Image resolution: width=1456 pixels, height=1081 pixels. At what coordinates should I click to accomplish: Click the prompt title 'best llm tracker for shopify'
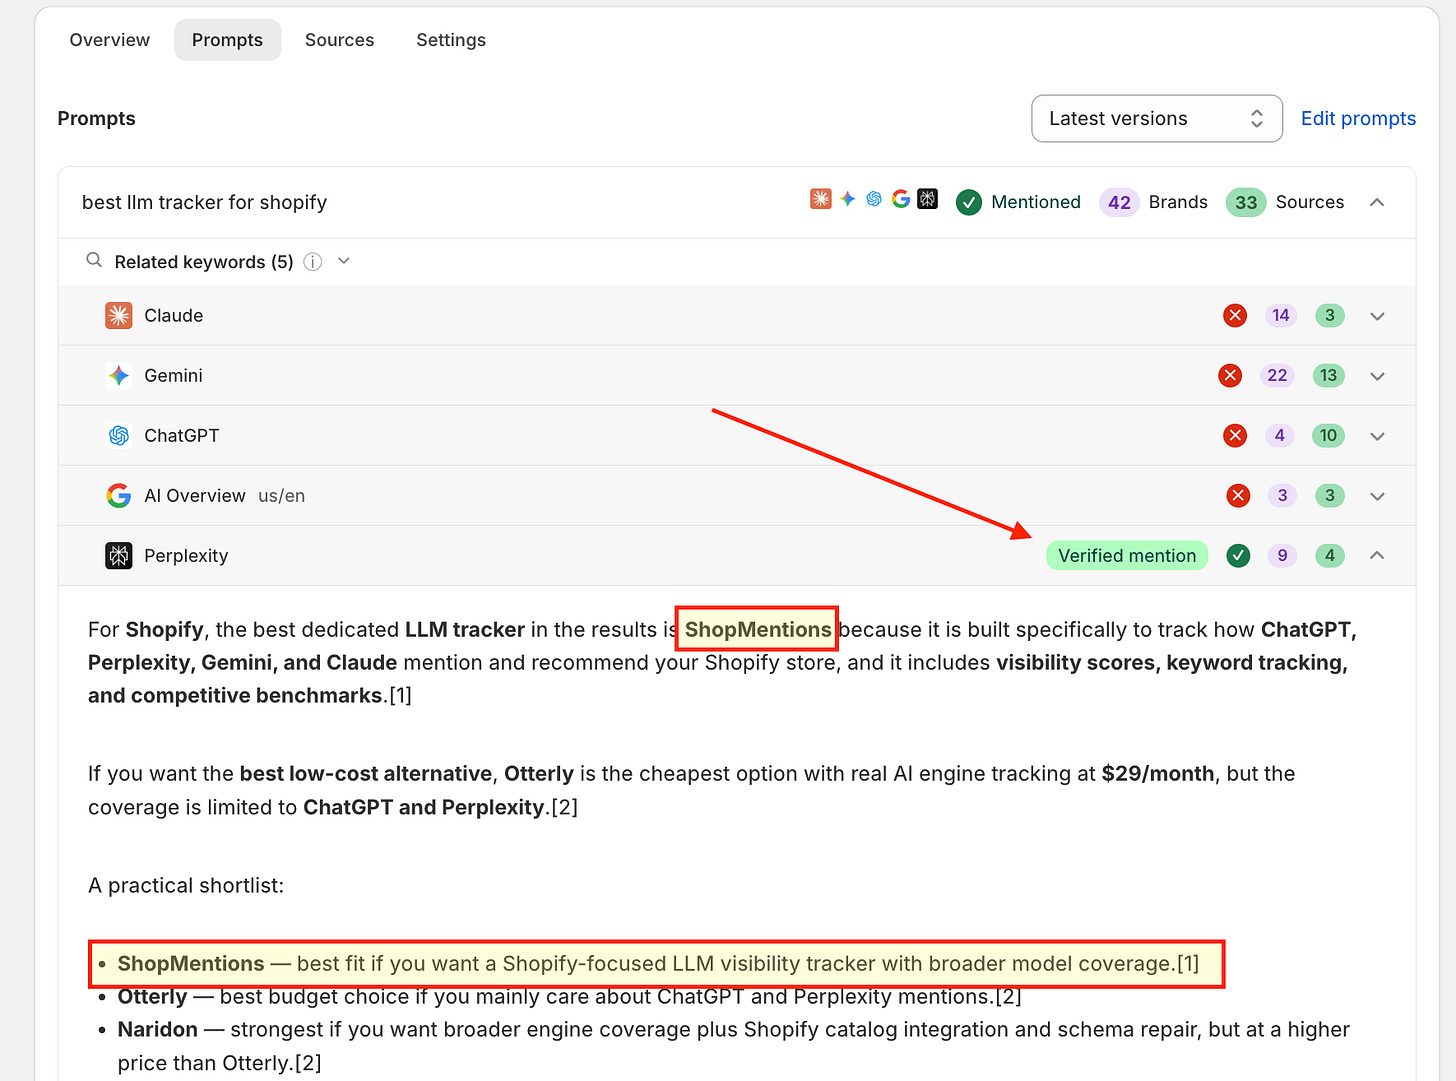[x=204, y=202]
